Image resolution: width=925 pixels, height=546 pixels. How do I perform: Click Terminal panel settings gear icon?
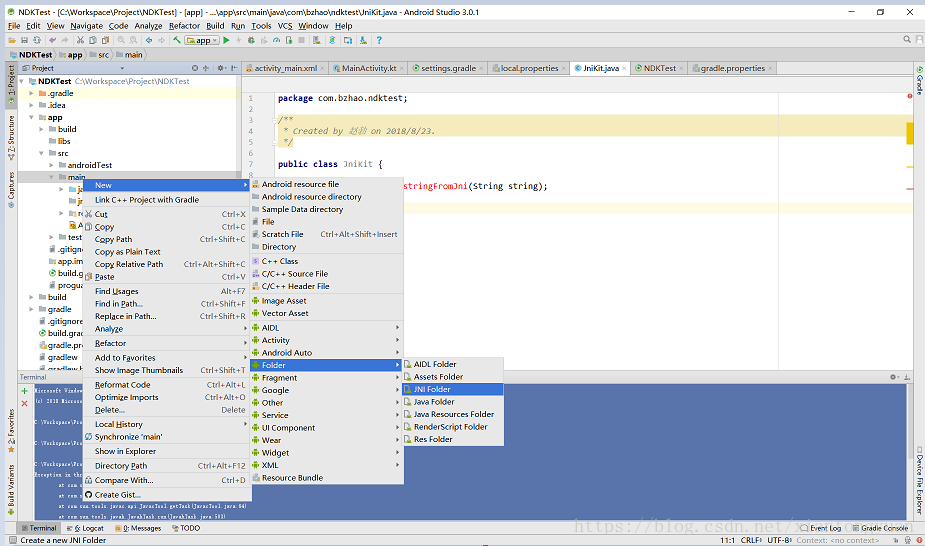pos(894,377)
